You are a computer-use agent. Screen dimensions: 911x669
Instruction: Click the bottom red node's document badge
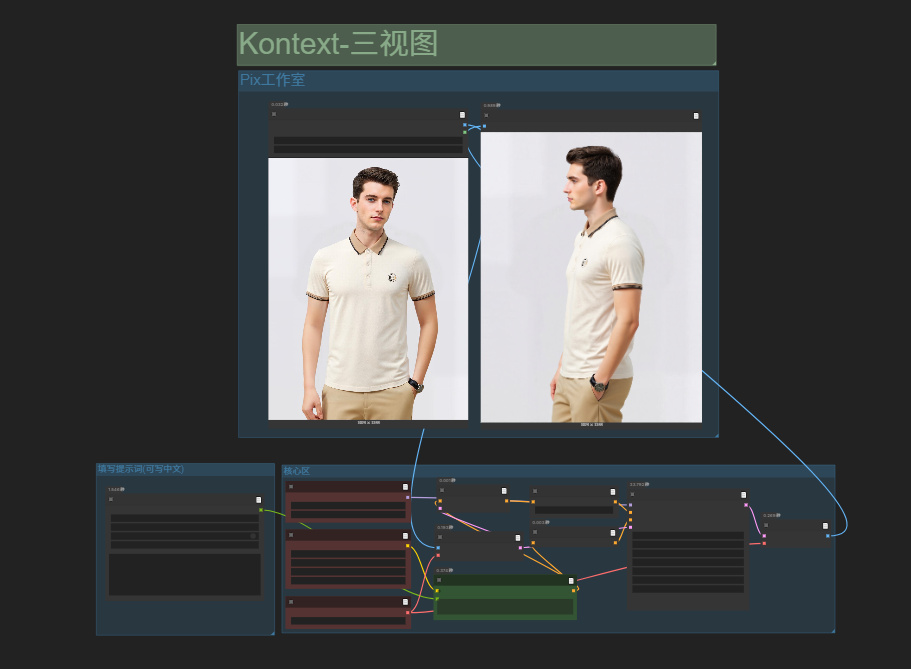point(406,602)
